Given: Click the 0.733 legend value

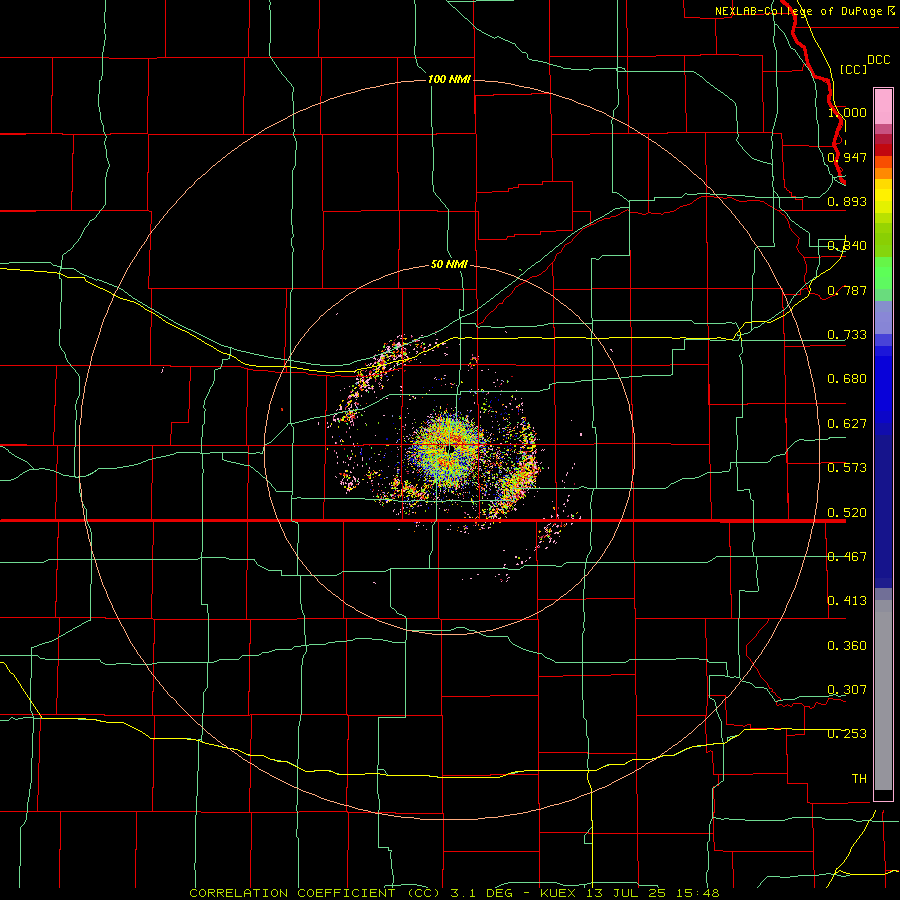Looking at the screenshot, I should (x=847, y=335).
